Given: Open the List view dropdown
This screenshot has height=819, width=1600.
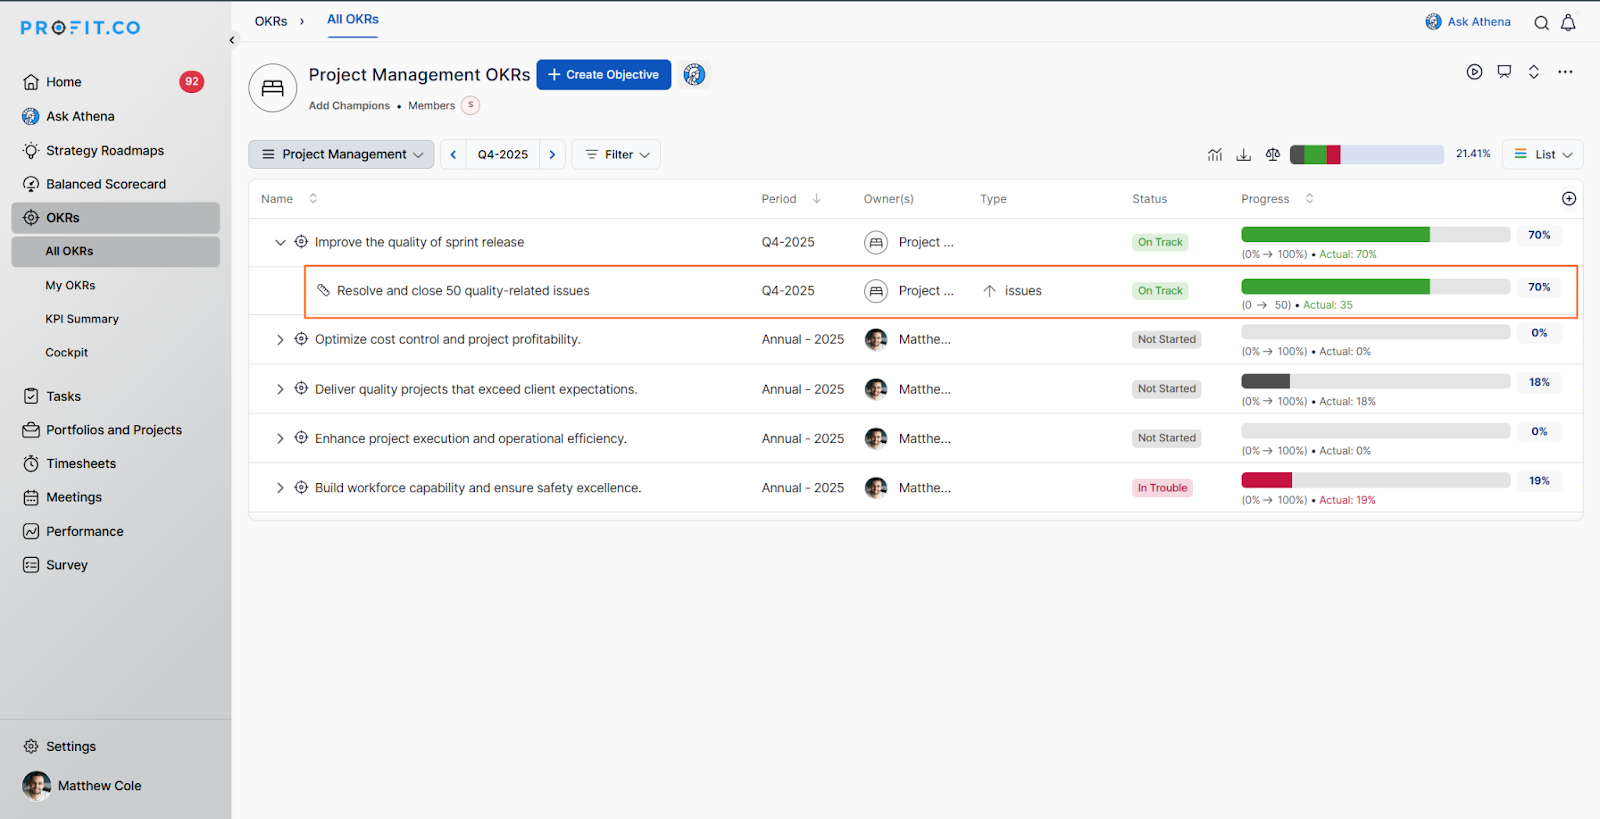Looking at the screenshot, I should (x=1542, y=155).
